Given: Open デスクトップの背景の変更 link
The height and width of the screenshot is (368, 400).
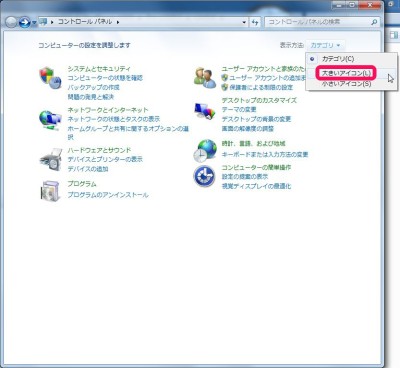Looking at the screenshot, I should 256,119.
